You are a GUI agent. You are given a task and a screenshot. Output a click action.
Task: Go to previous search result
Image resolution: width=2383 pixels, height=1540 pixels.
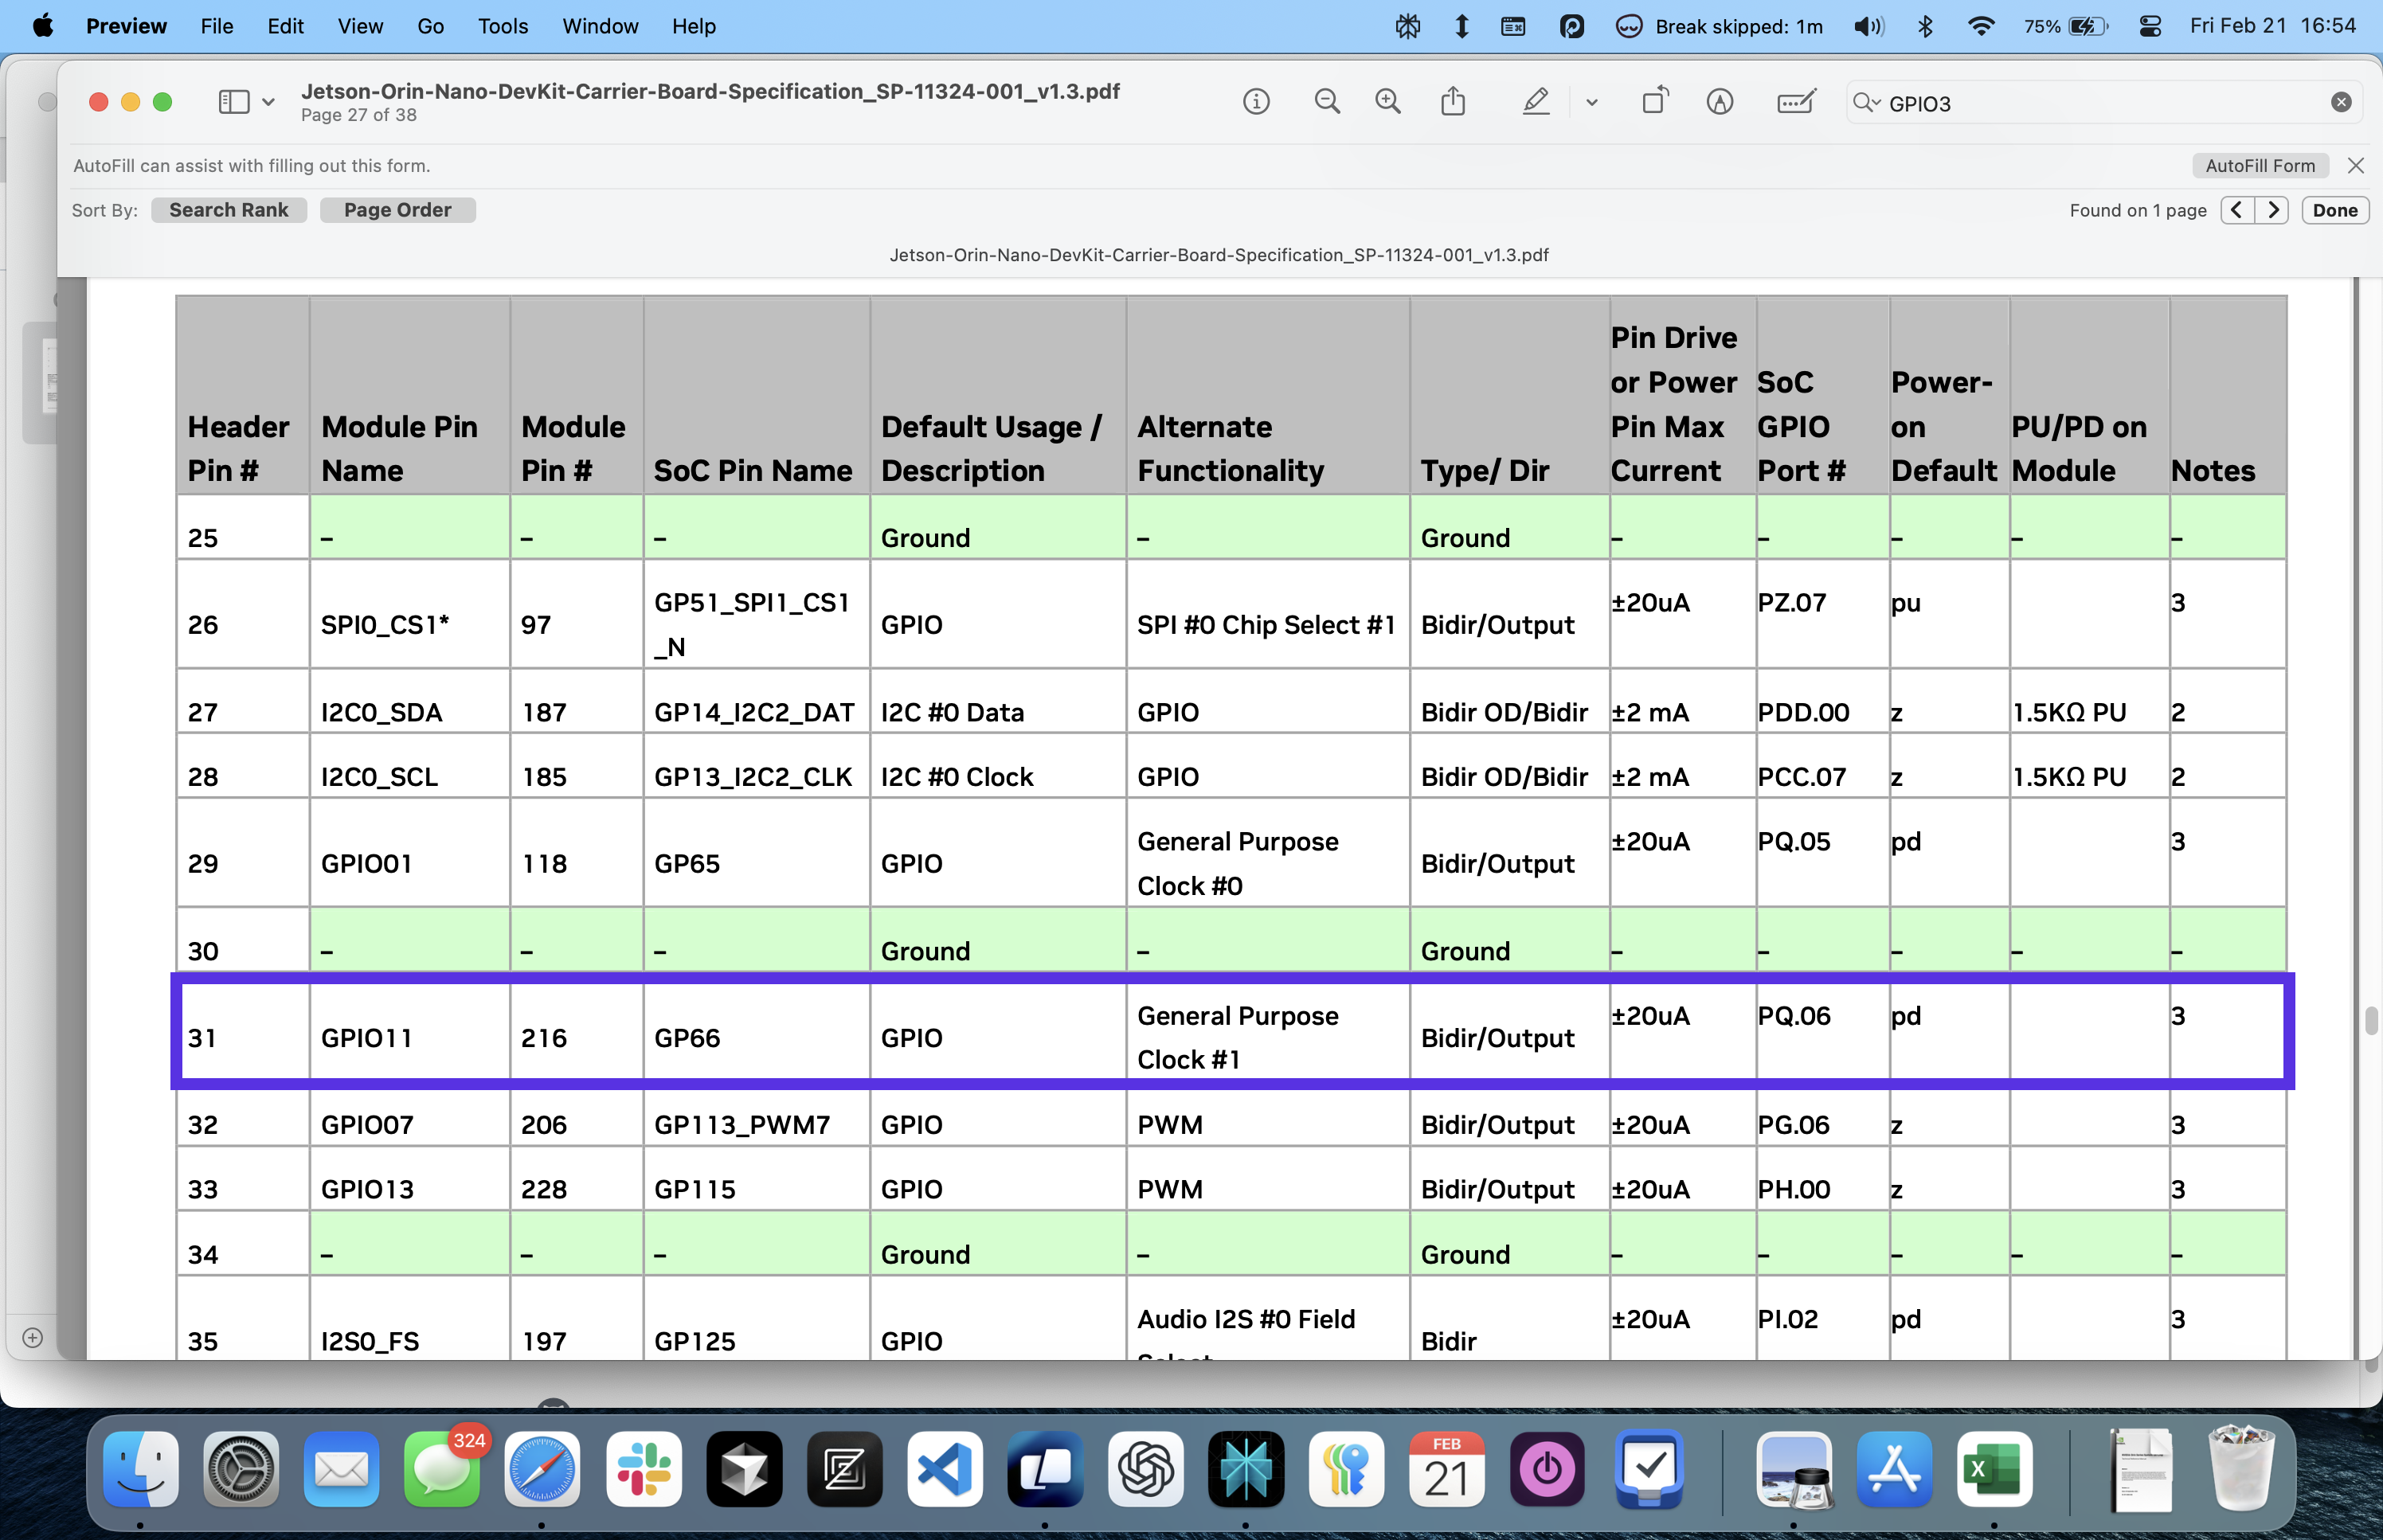click(x=2237, y=210)
